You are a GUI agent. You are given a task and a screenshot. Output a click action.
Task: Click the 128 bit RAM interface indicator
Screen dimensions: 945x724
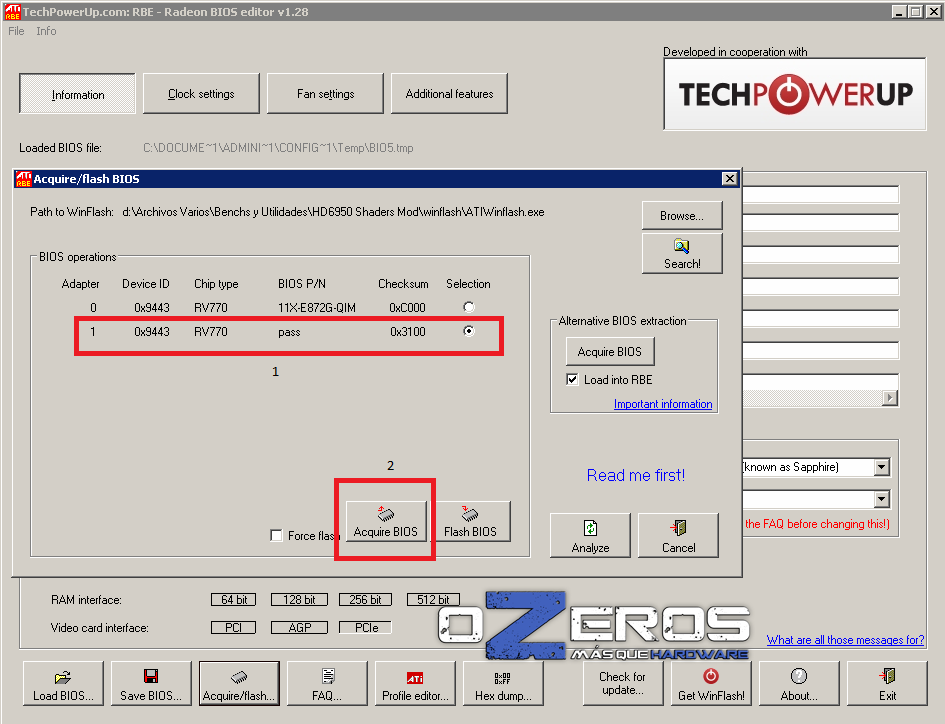pos(300,600)
